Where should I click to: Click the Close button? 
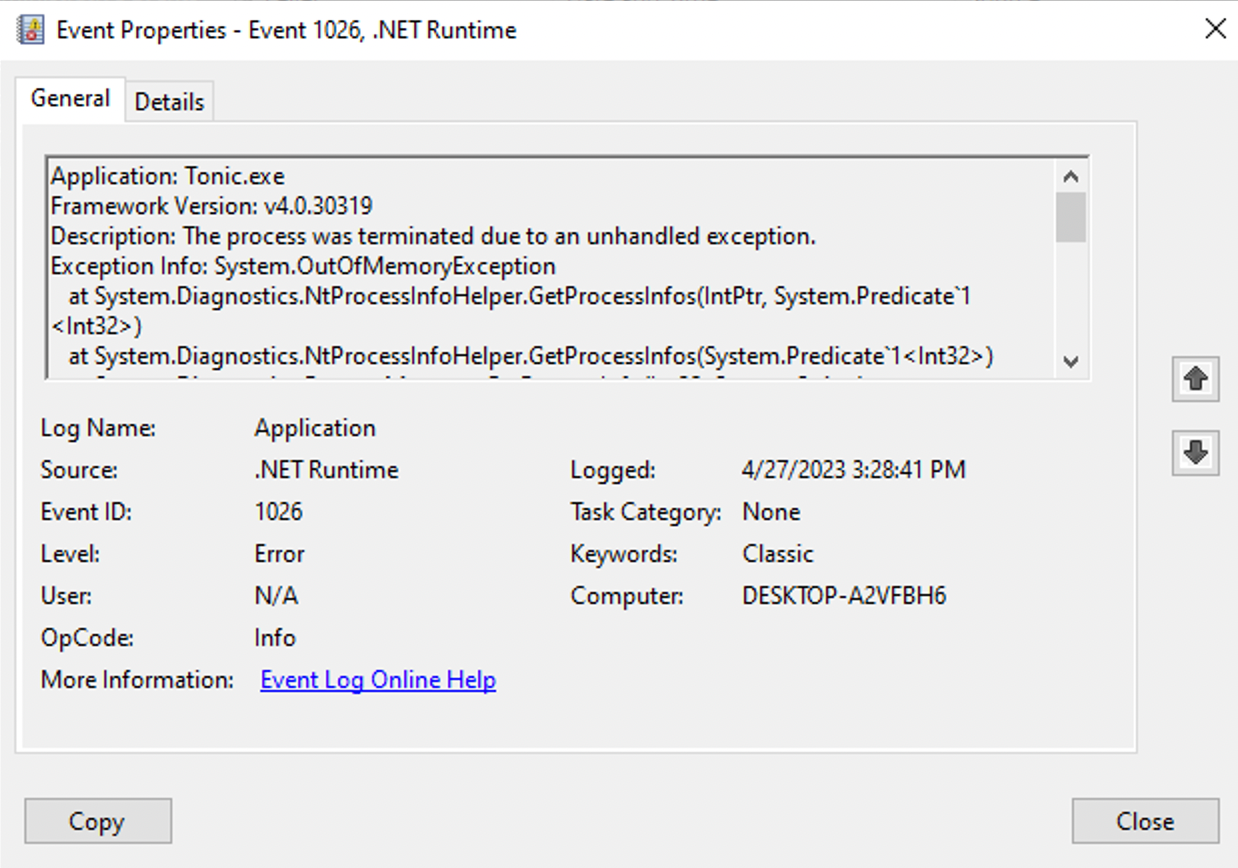click(1145, 821)
